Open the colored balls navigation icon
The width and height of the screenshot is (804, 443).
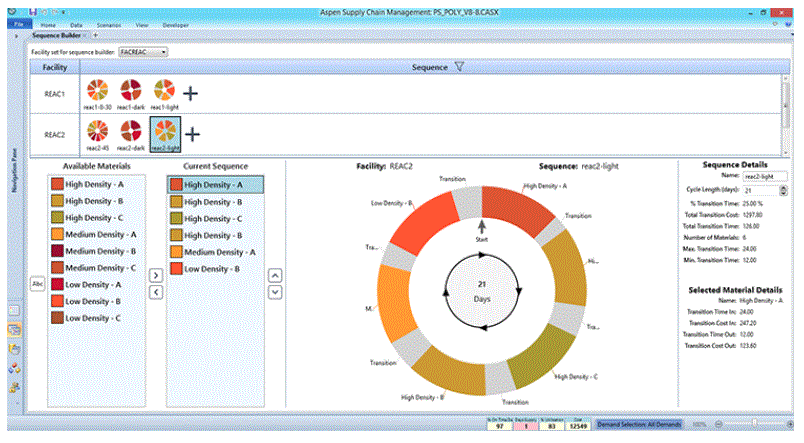14,368
